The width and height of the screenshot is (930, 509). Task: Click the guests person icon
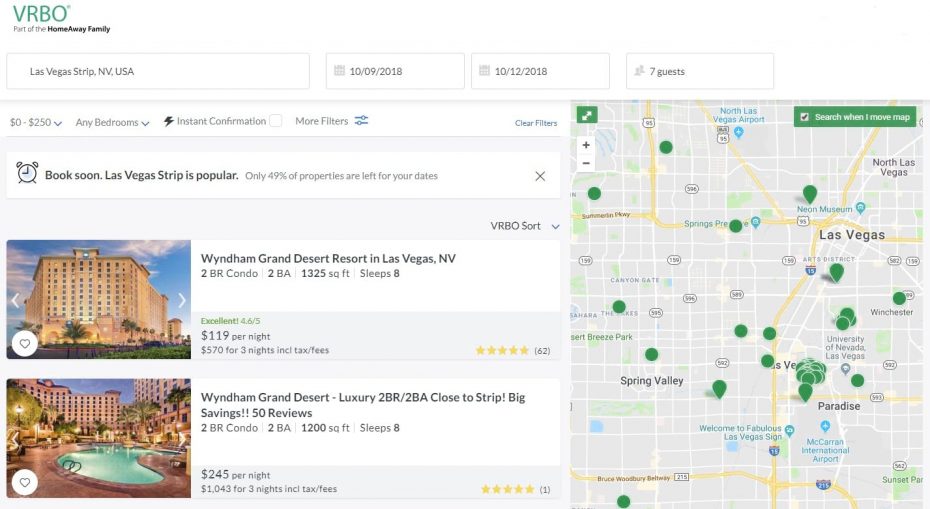coord(639,71)
